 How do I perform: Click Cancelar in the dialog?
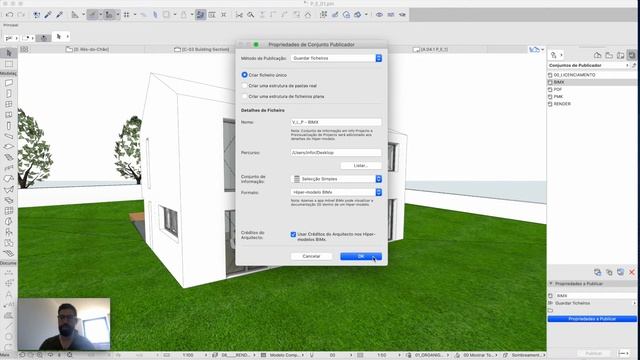(311, 256)
